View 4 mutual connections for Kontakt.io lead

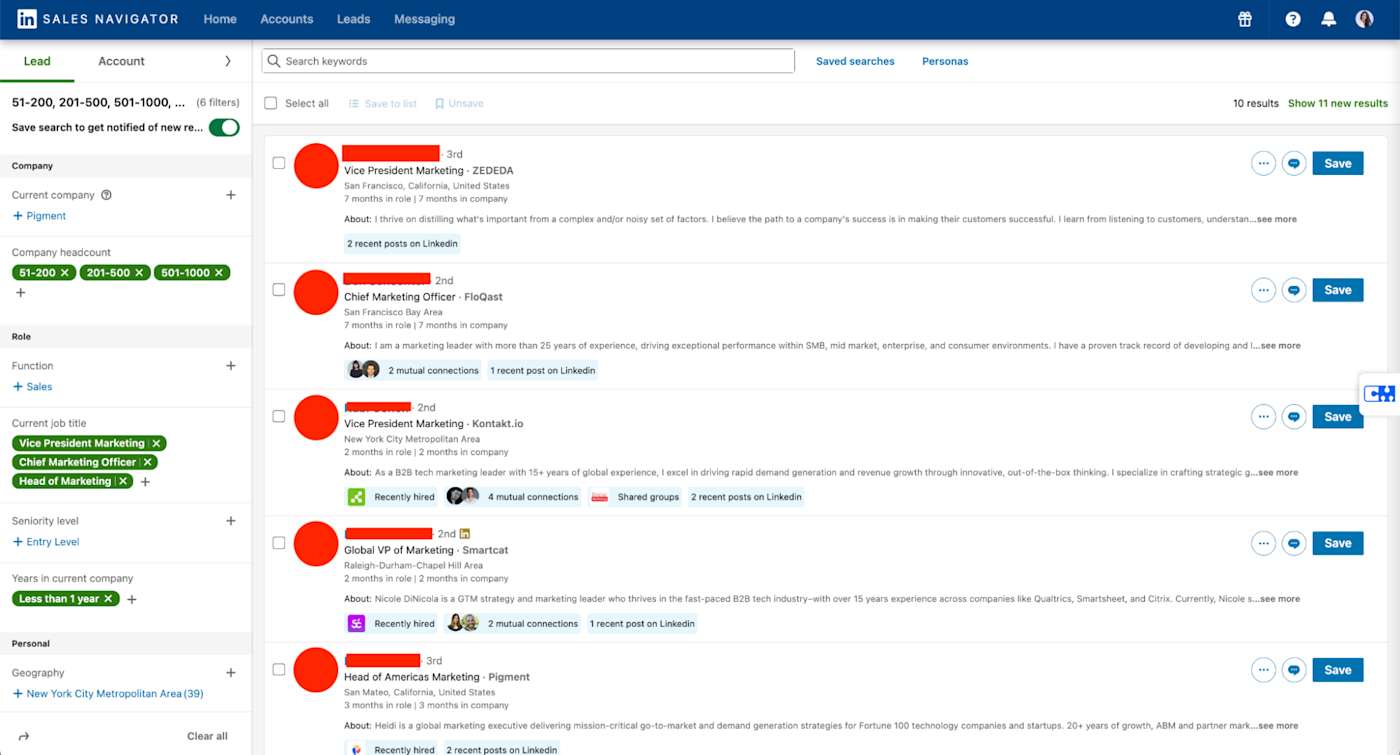tap(513, 497)
